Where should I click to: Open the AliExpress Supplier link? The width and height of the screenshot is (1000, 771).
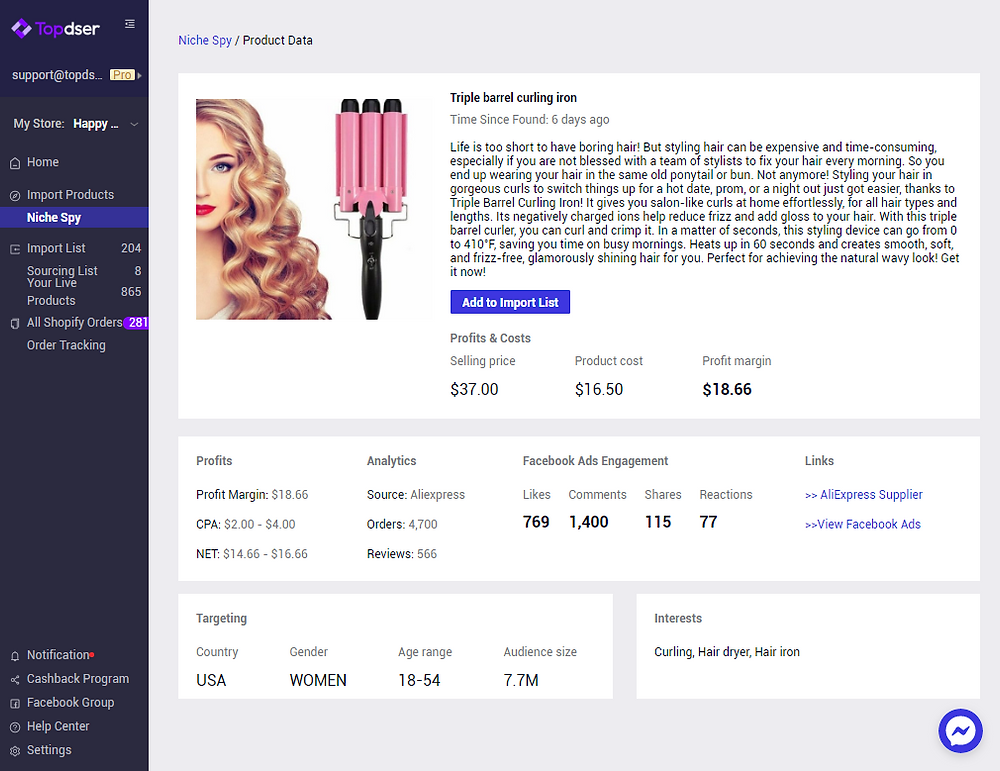pos(864,494)
